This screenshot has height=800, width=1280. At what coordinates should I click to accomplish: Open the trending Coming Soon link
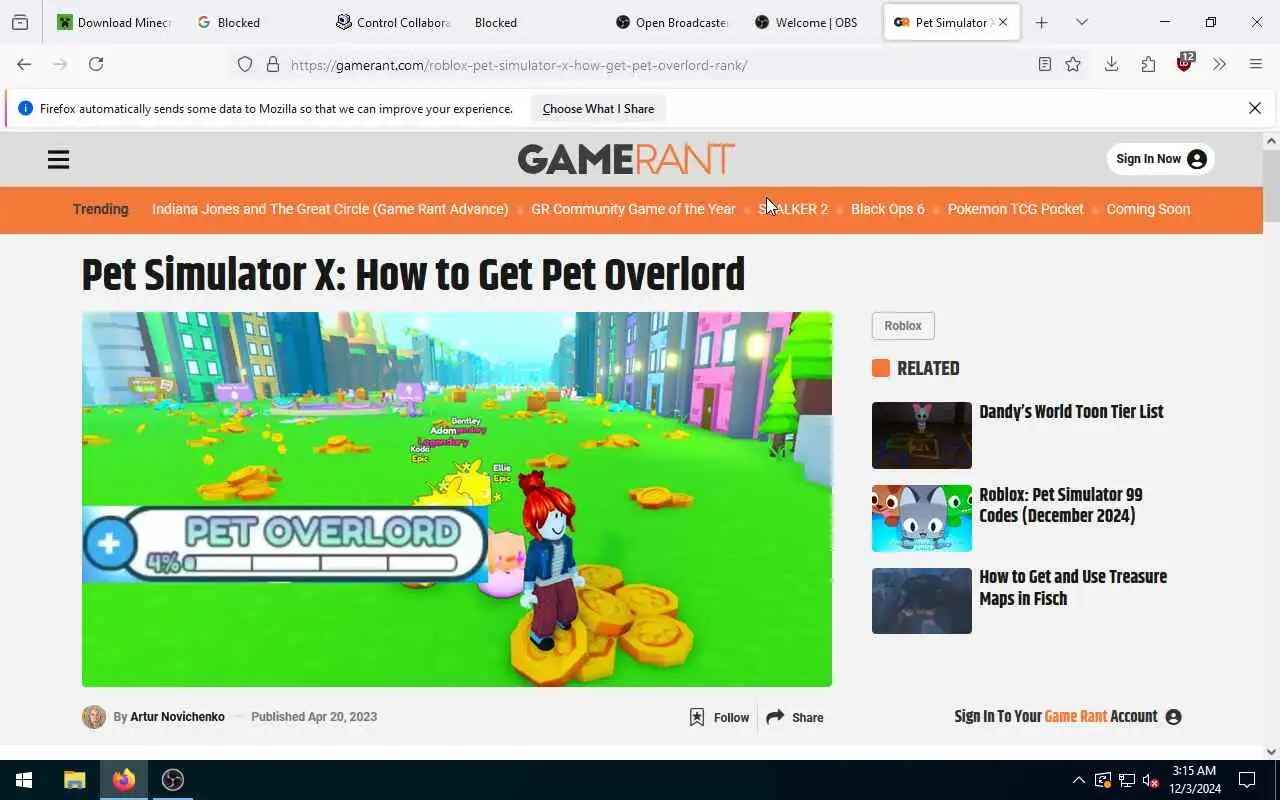[1148, 209]
